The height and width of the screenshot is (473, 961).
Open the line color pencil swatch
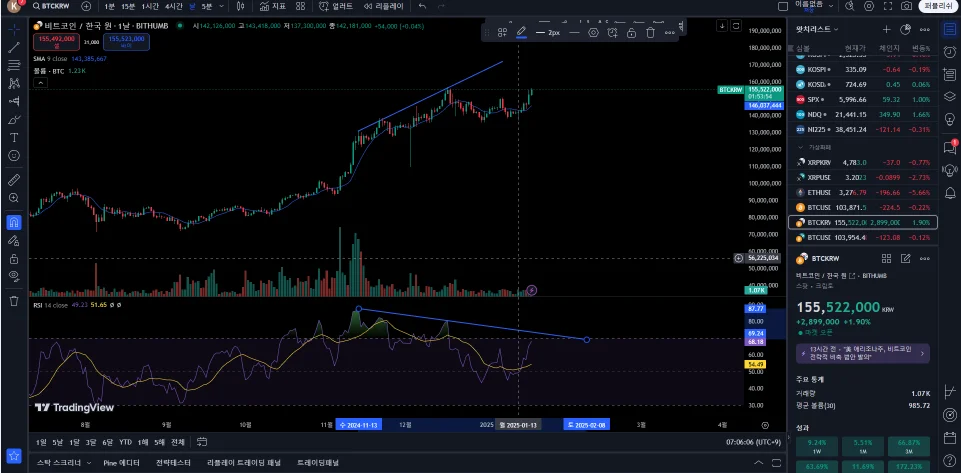(522, 32)
